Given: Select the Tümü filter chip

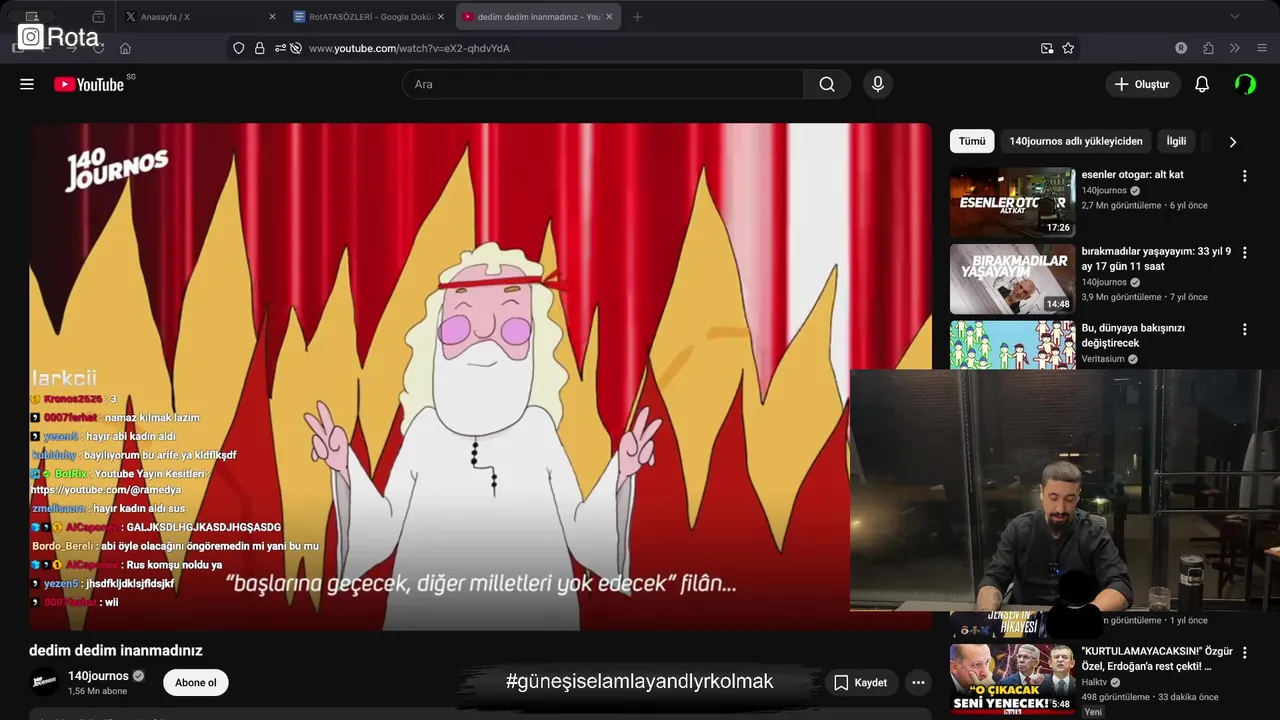Looking at the screenshot, I should (x=972, y=141).
